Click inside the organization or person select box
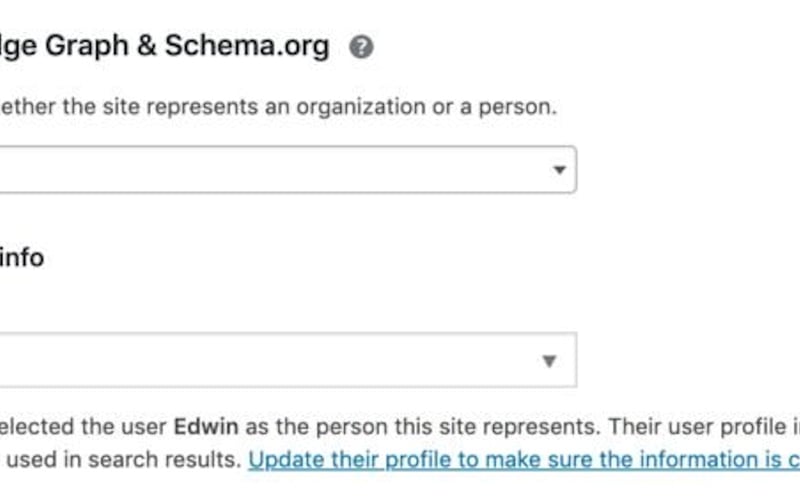Screen dimensions: 800x500 280,170
